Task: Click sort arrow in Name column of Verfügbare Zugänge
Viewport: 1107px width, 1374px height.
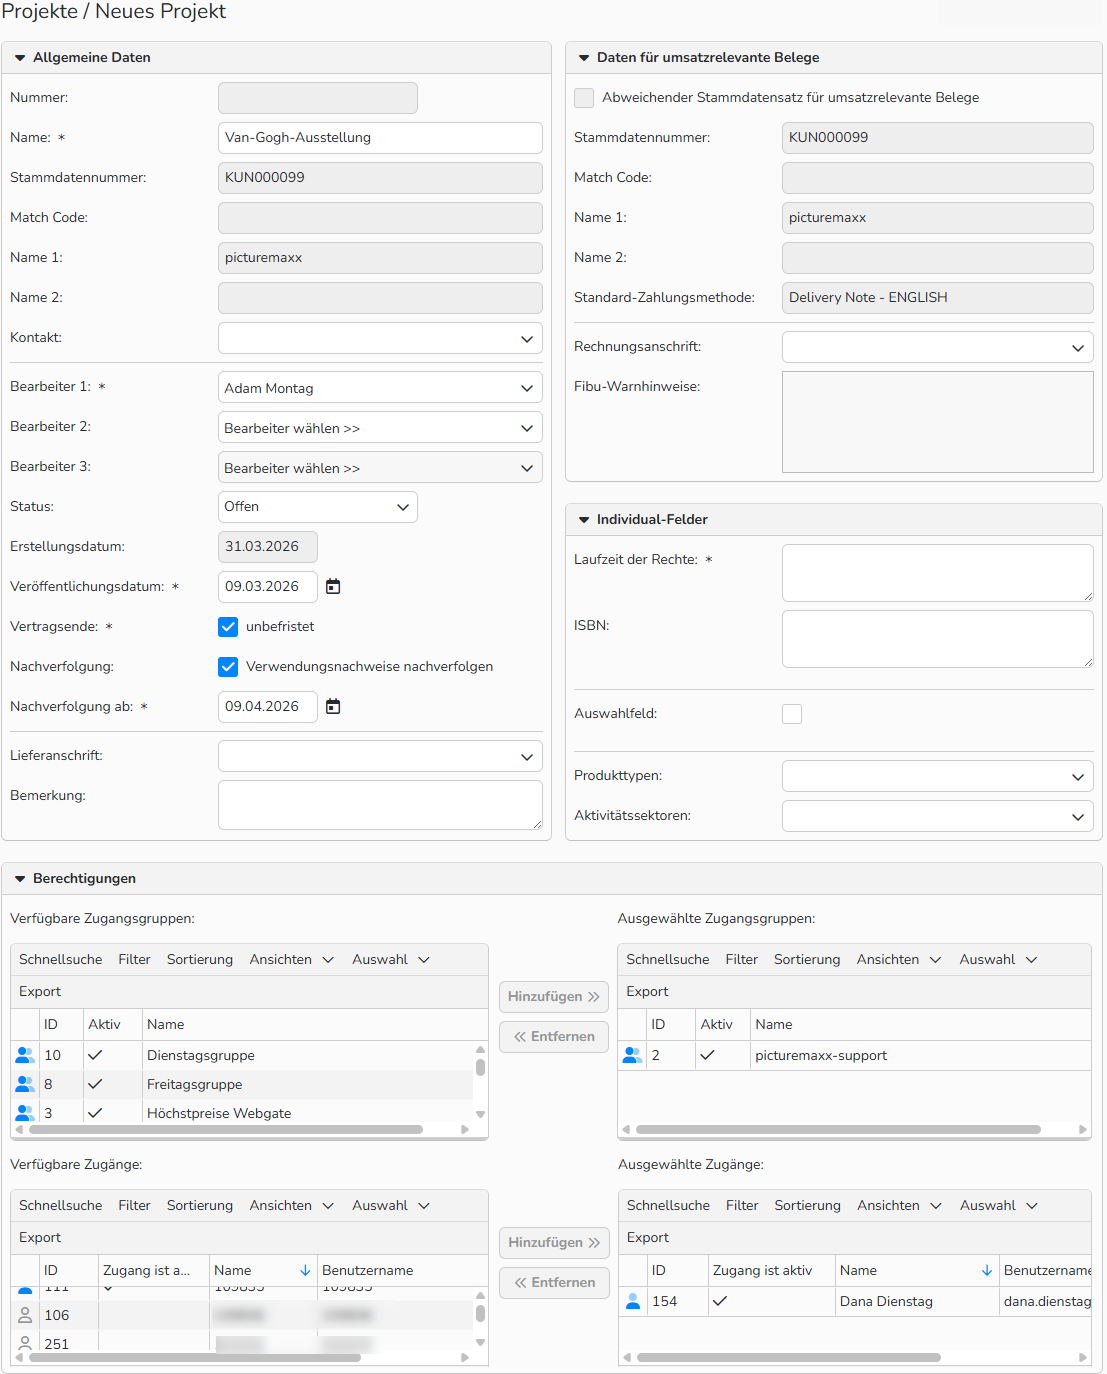Action: coord(305,1270)
